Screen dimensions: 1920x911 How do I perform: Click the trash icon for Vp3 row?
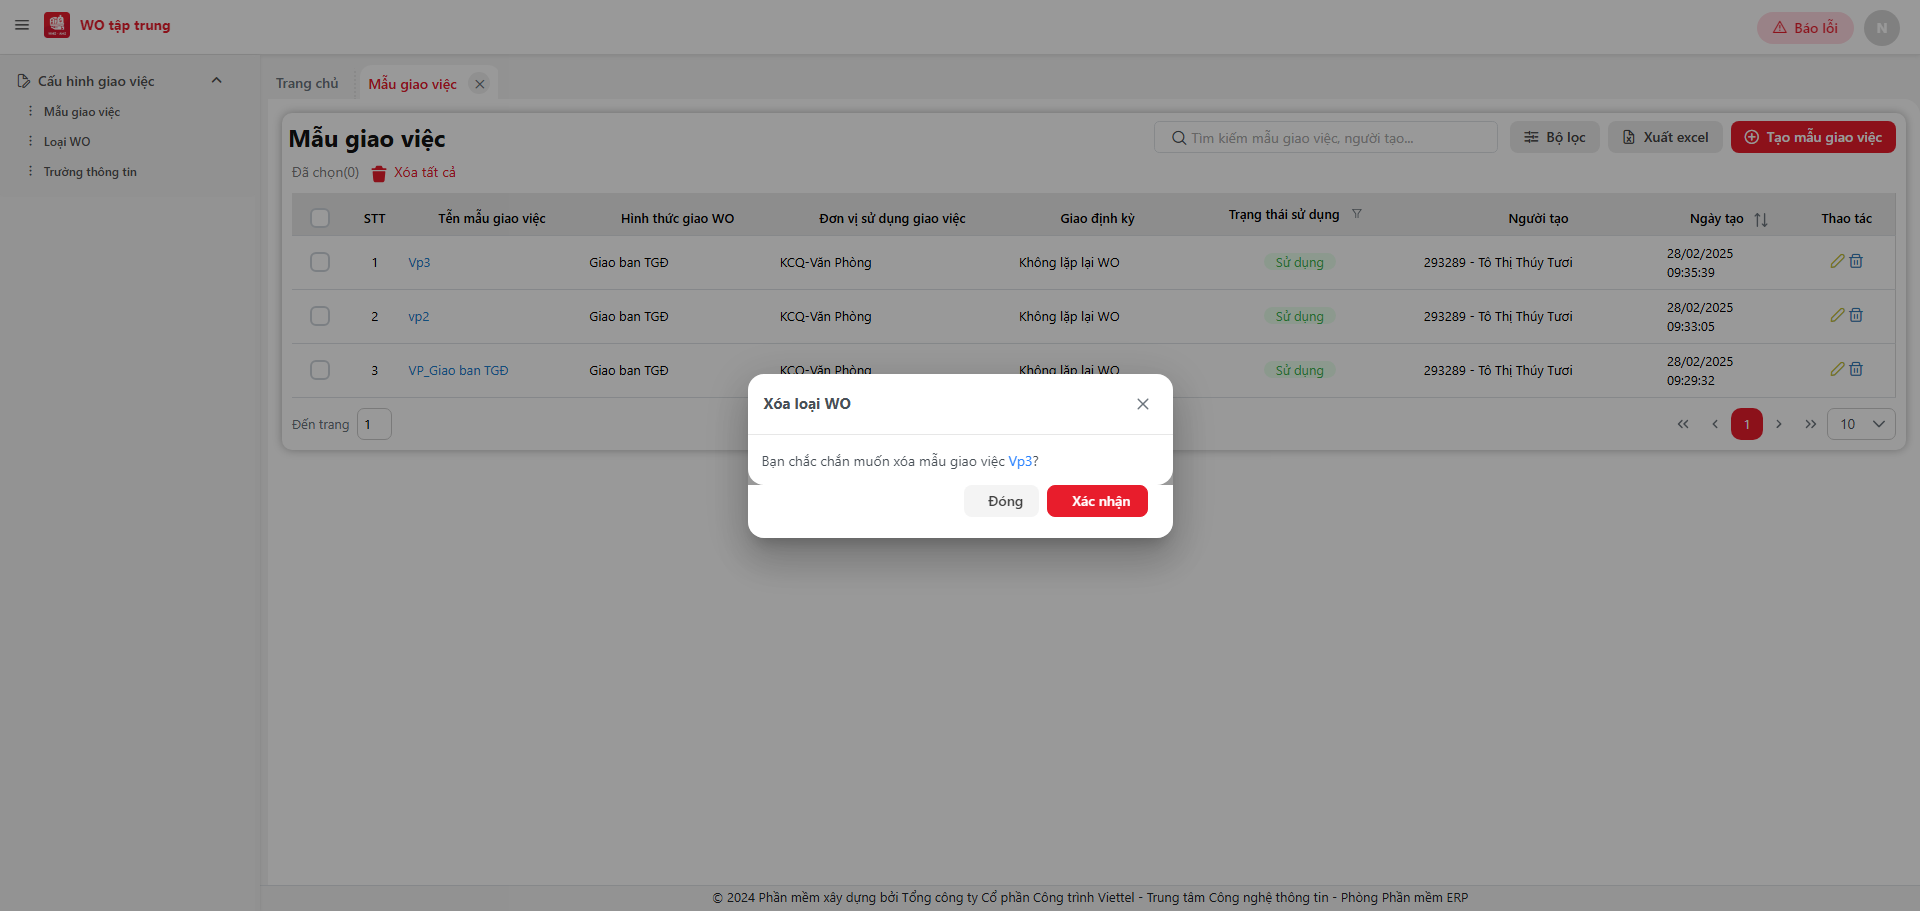[x=1856, y=261]
